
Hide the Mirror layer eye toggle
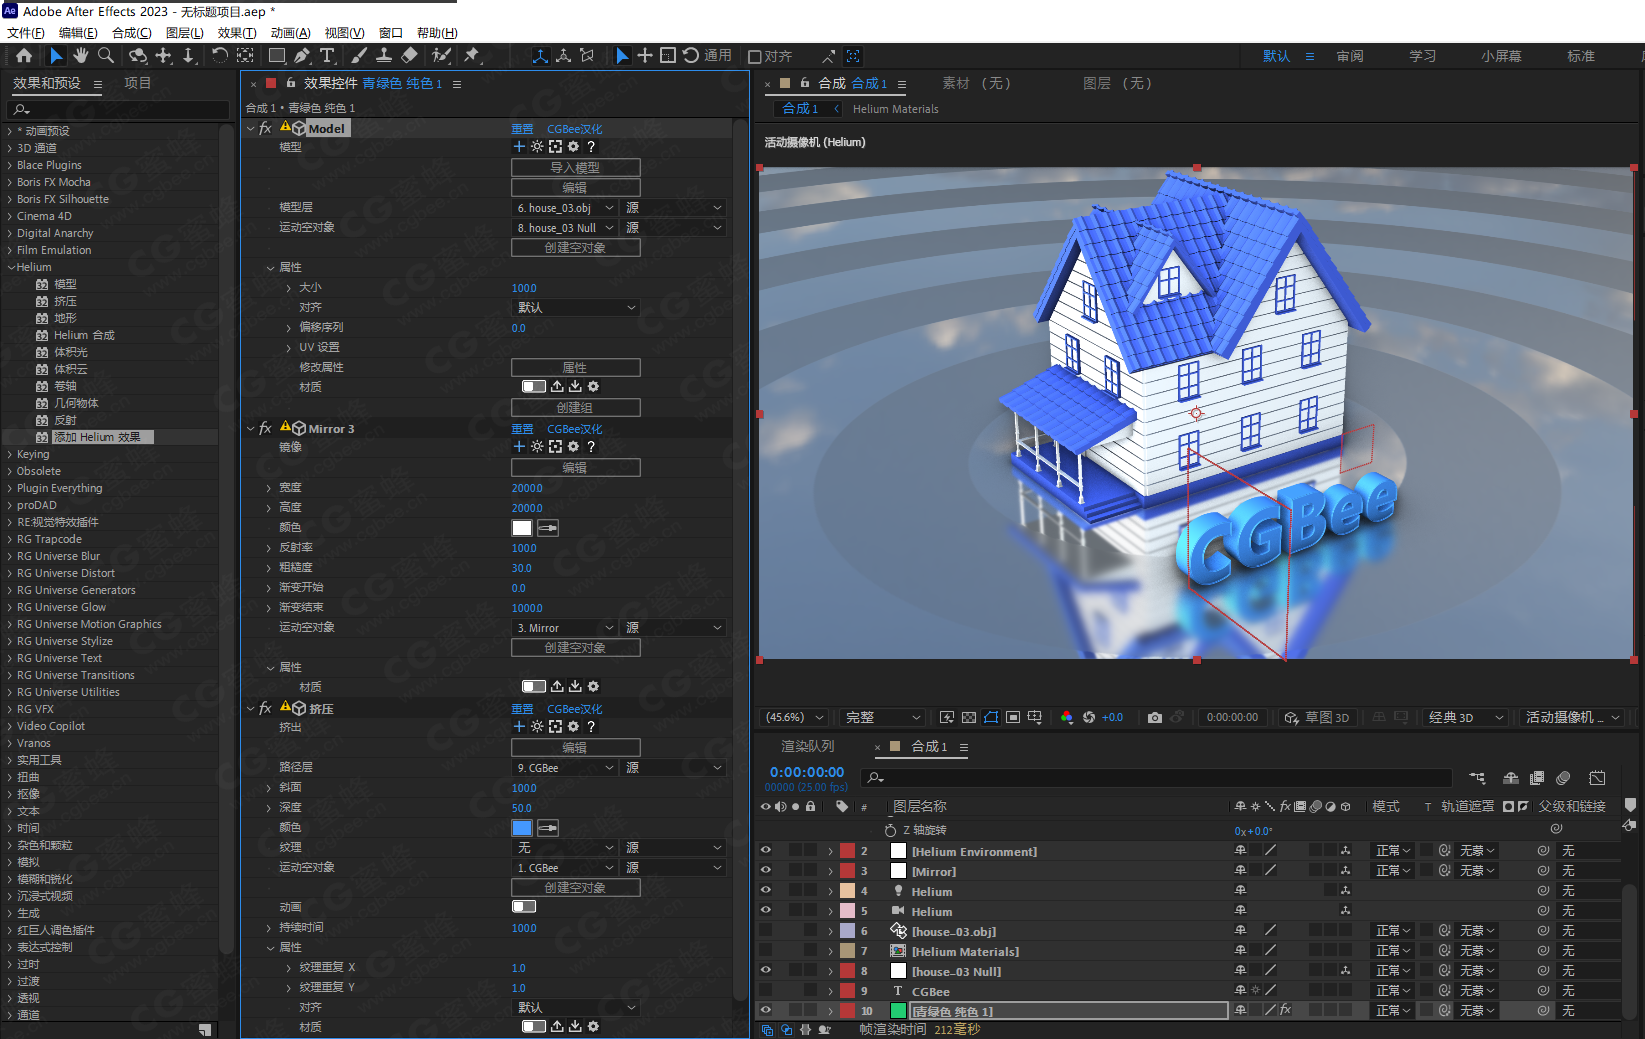point(766,871)
